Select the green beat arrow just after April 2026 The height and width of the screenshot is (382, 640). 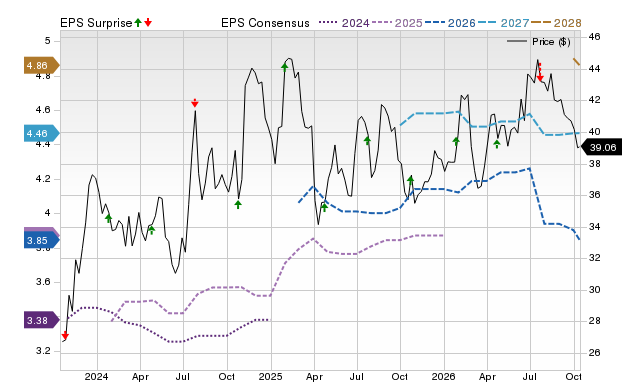pyautogui.click(x=497, y=144)
